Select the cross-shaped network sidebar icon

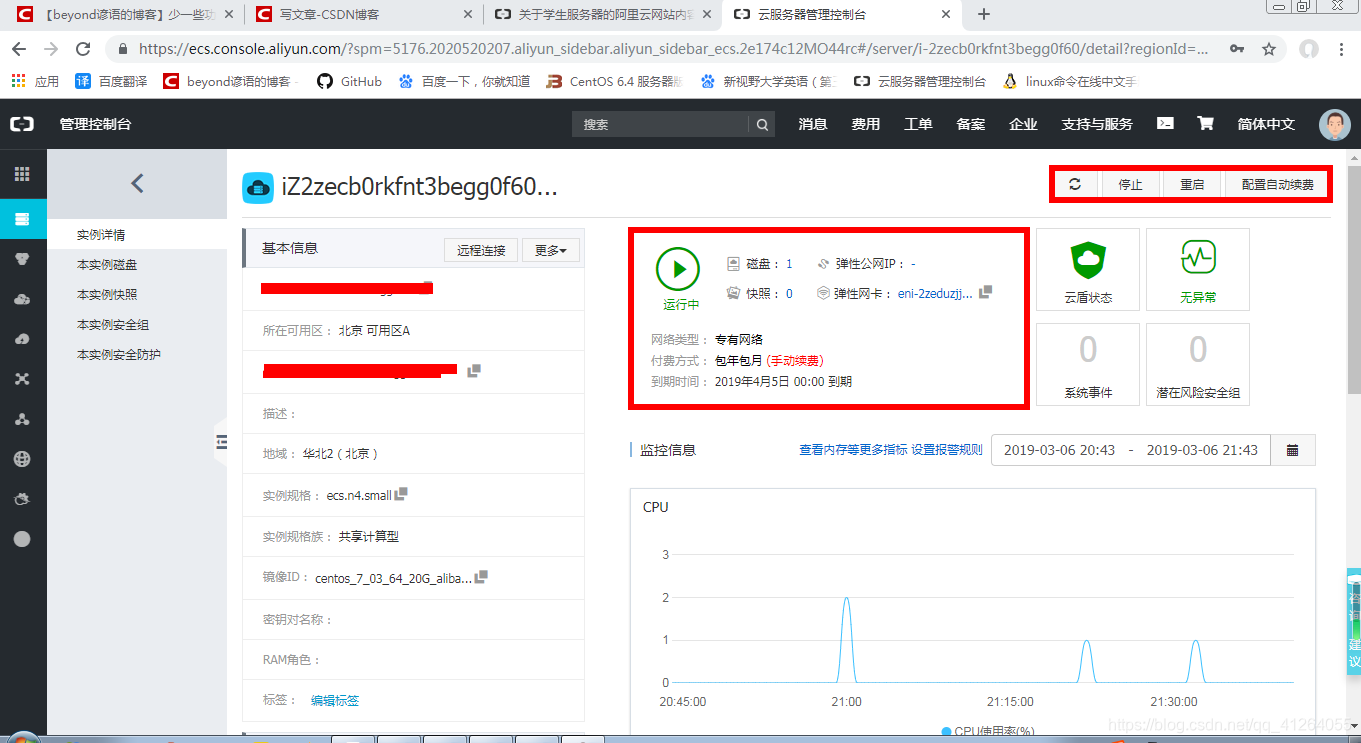click(x=22, y=379)
